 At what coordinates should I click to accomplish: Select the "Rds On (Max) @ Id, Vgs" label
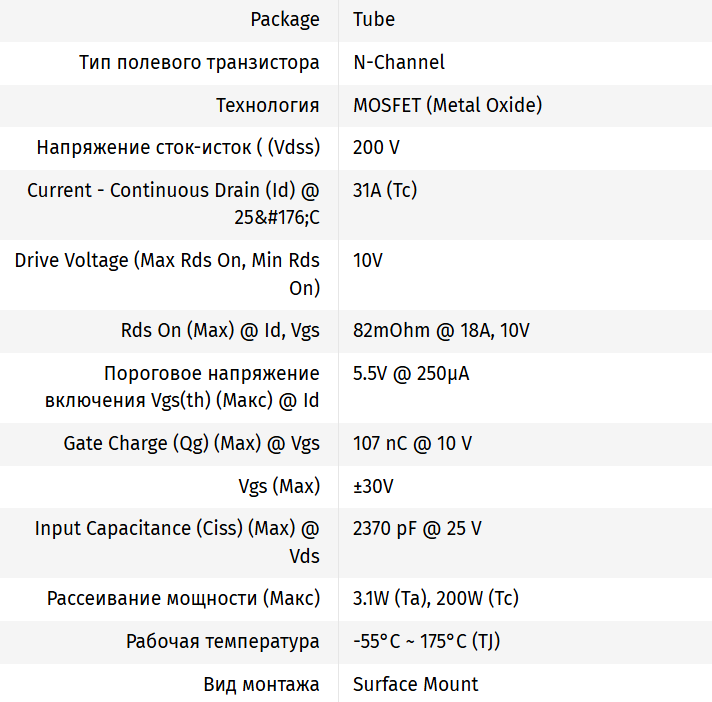[x=219, y=331]
